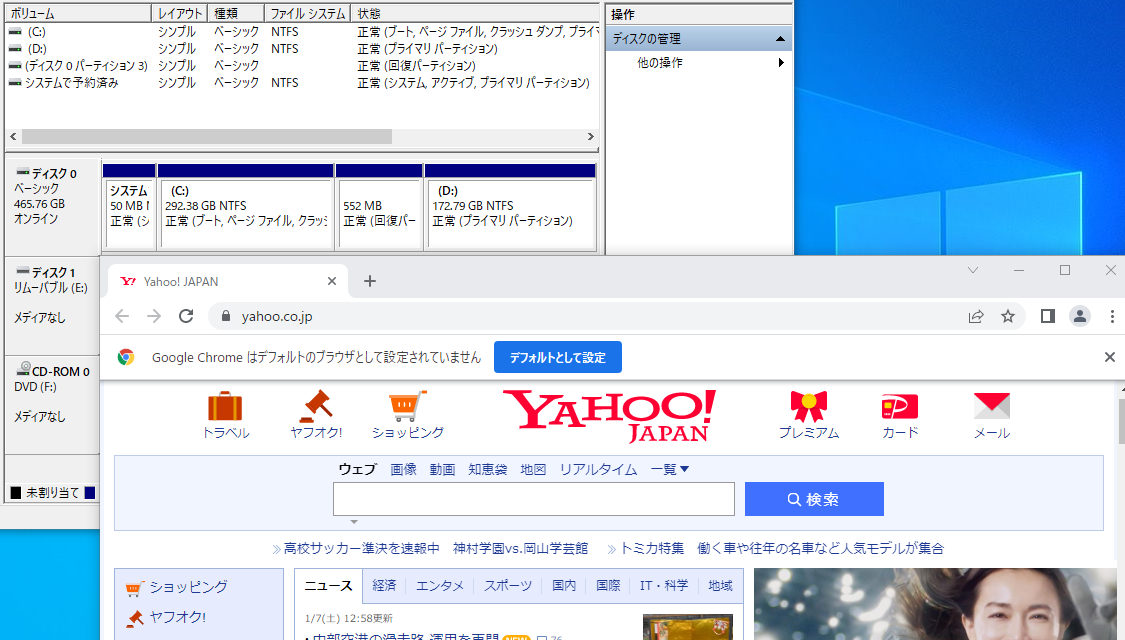1125x640 pixels.
Task: Sort by ファイル システム column header
Action: (x=307, y=14)
